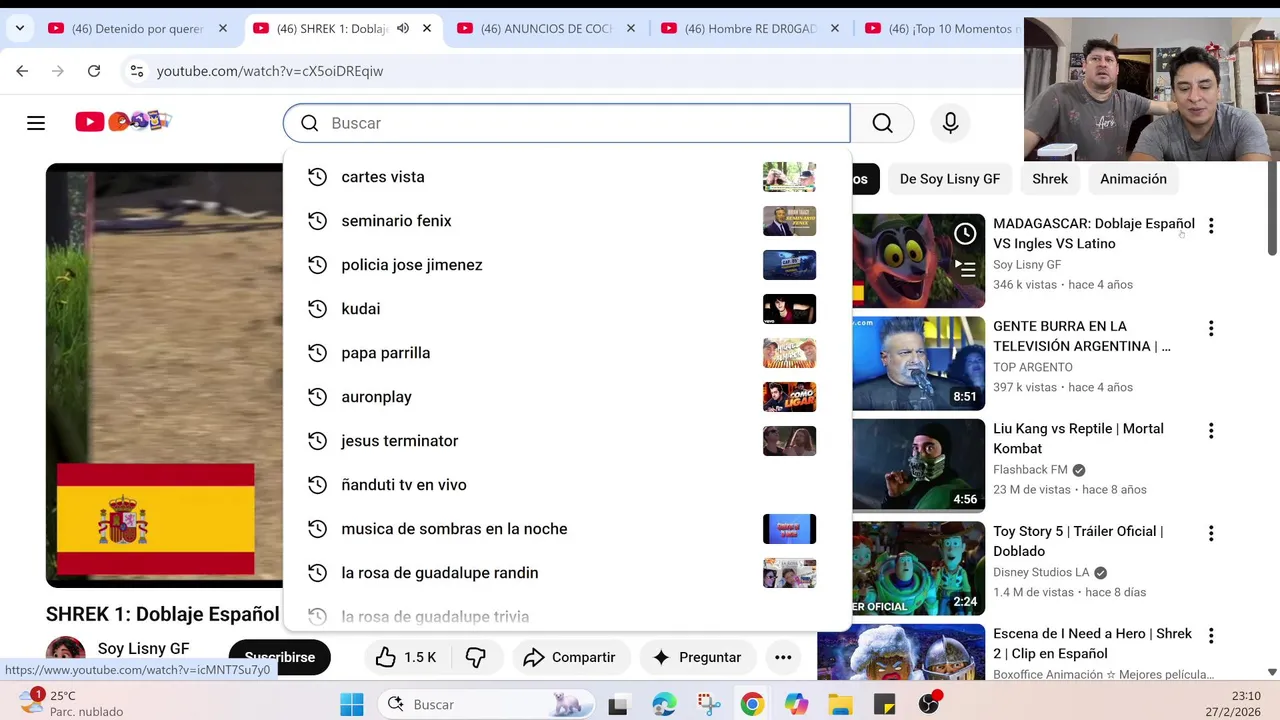Reload the page

click(94, 71)
